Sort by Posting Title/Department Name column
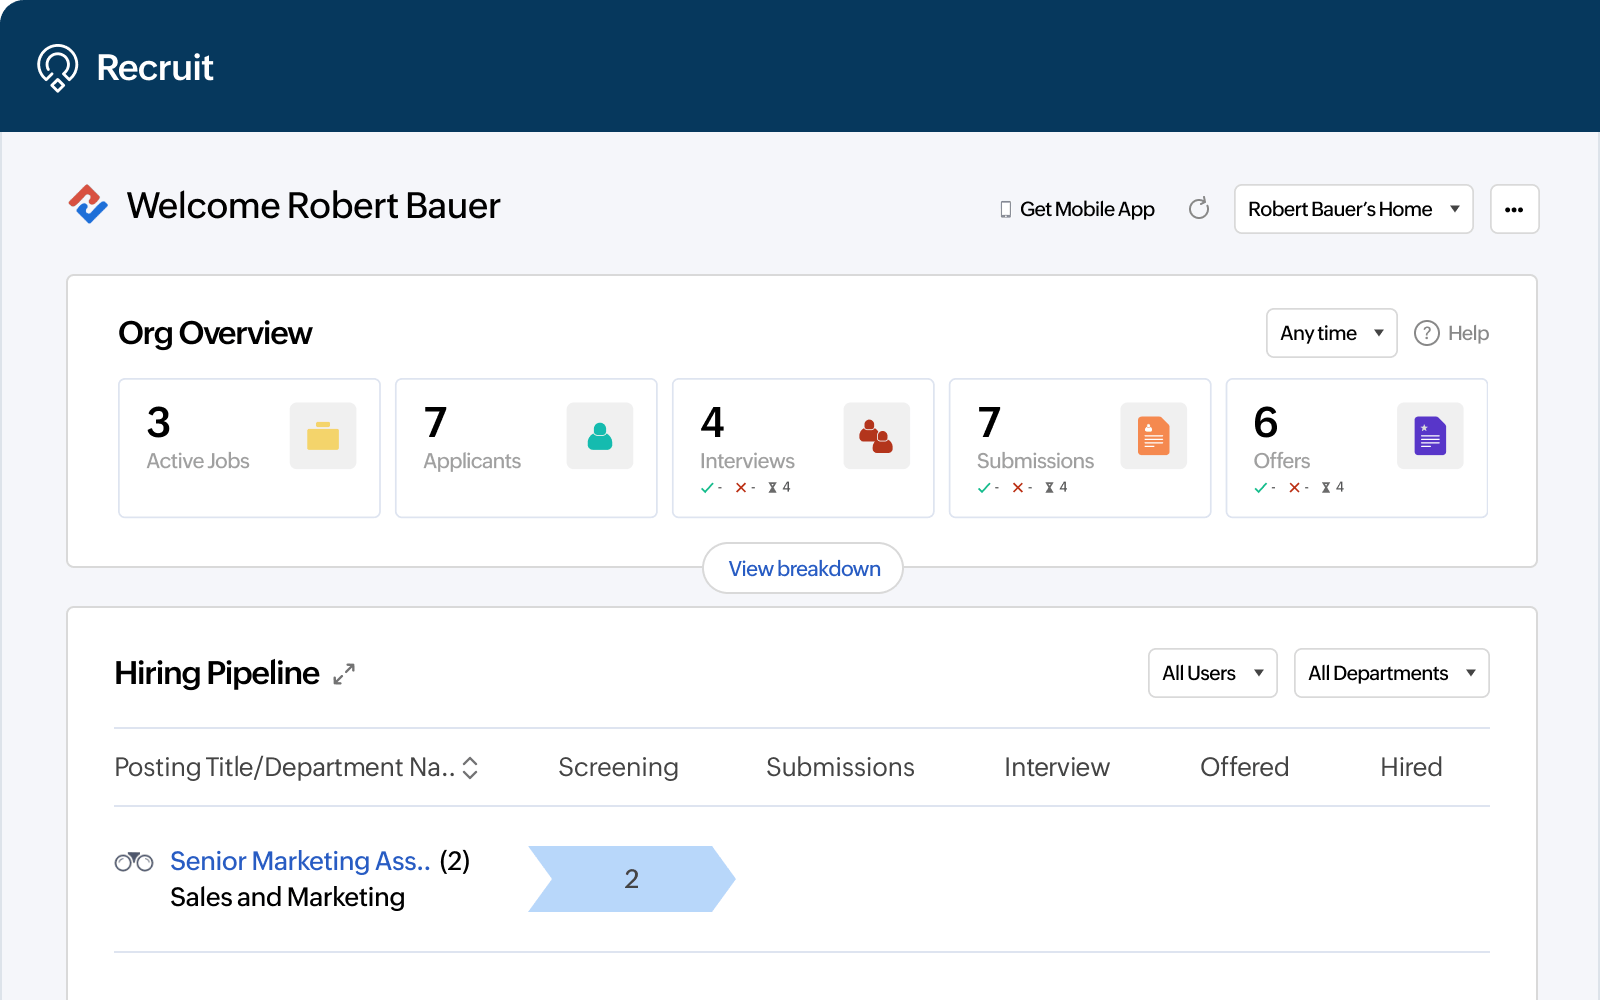This screenshot has width=1600, height=1000. [470, 768]
